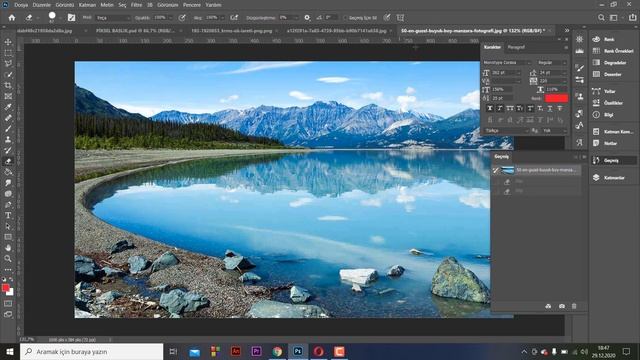Screen dimensions: 640x360
Task: Open the Yollar panel
Action: (604, 91)
